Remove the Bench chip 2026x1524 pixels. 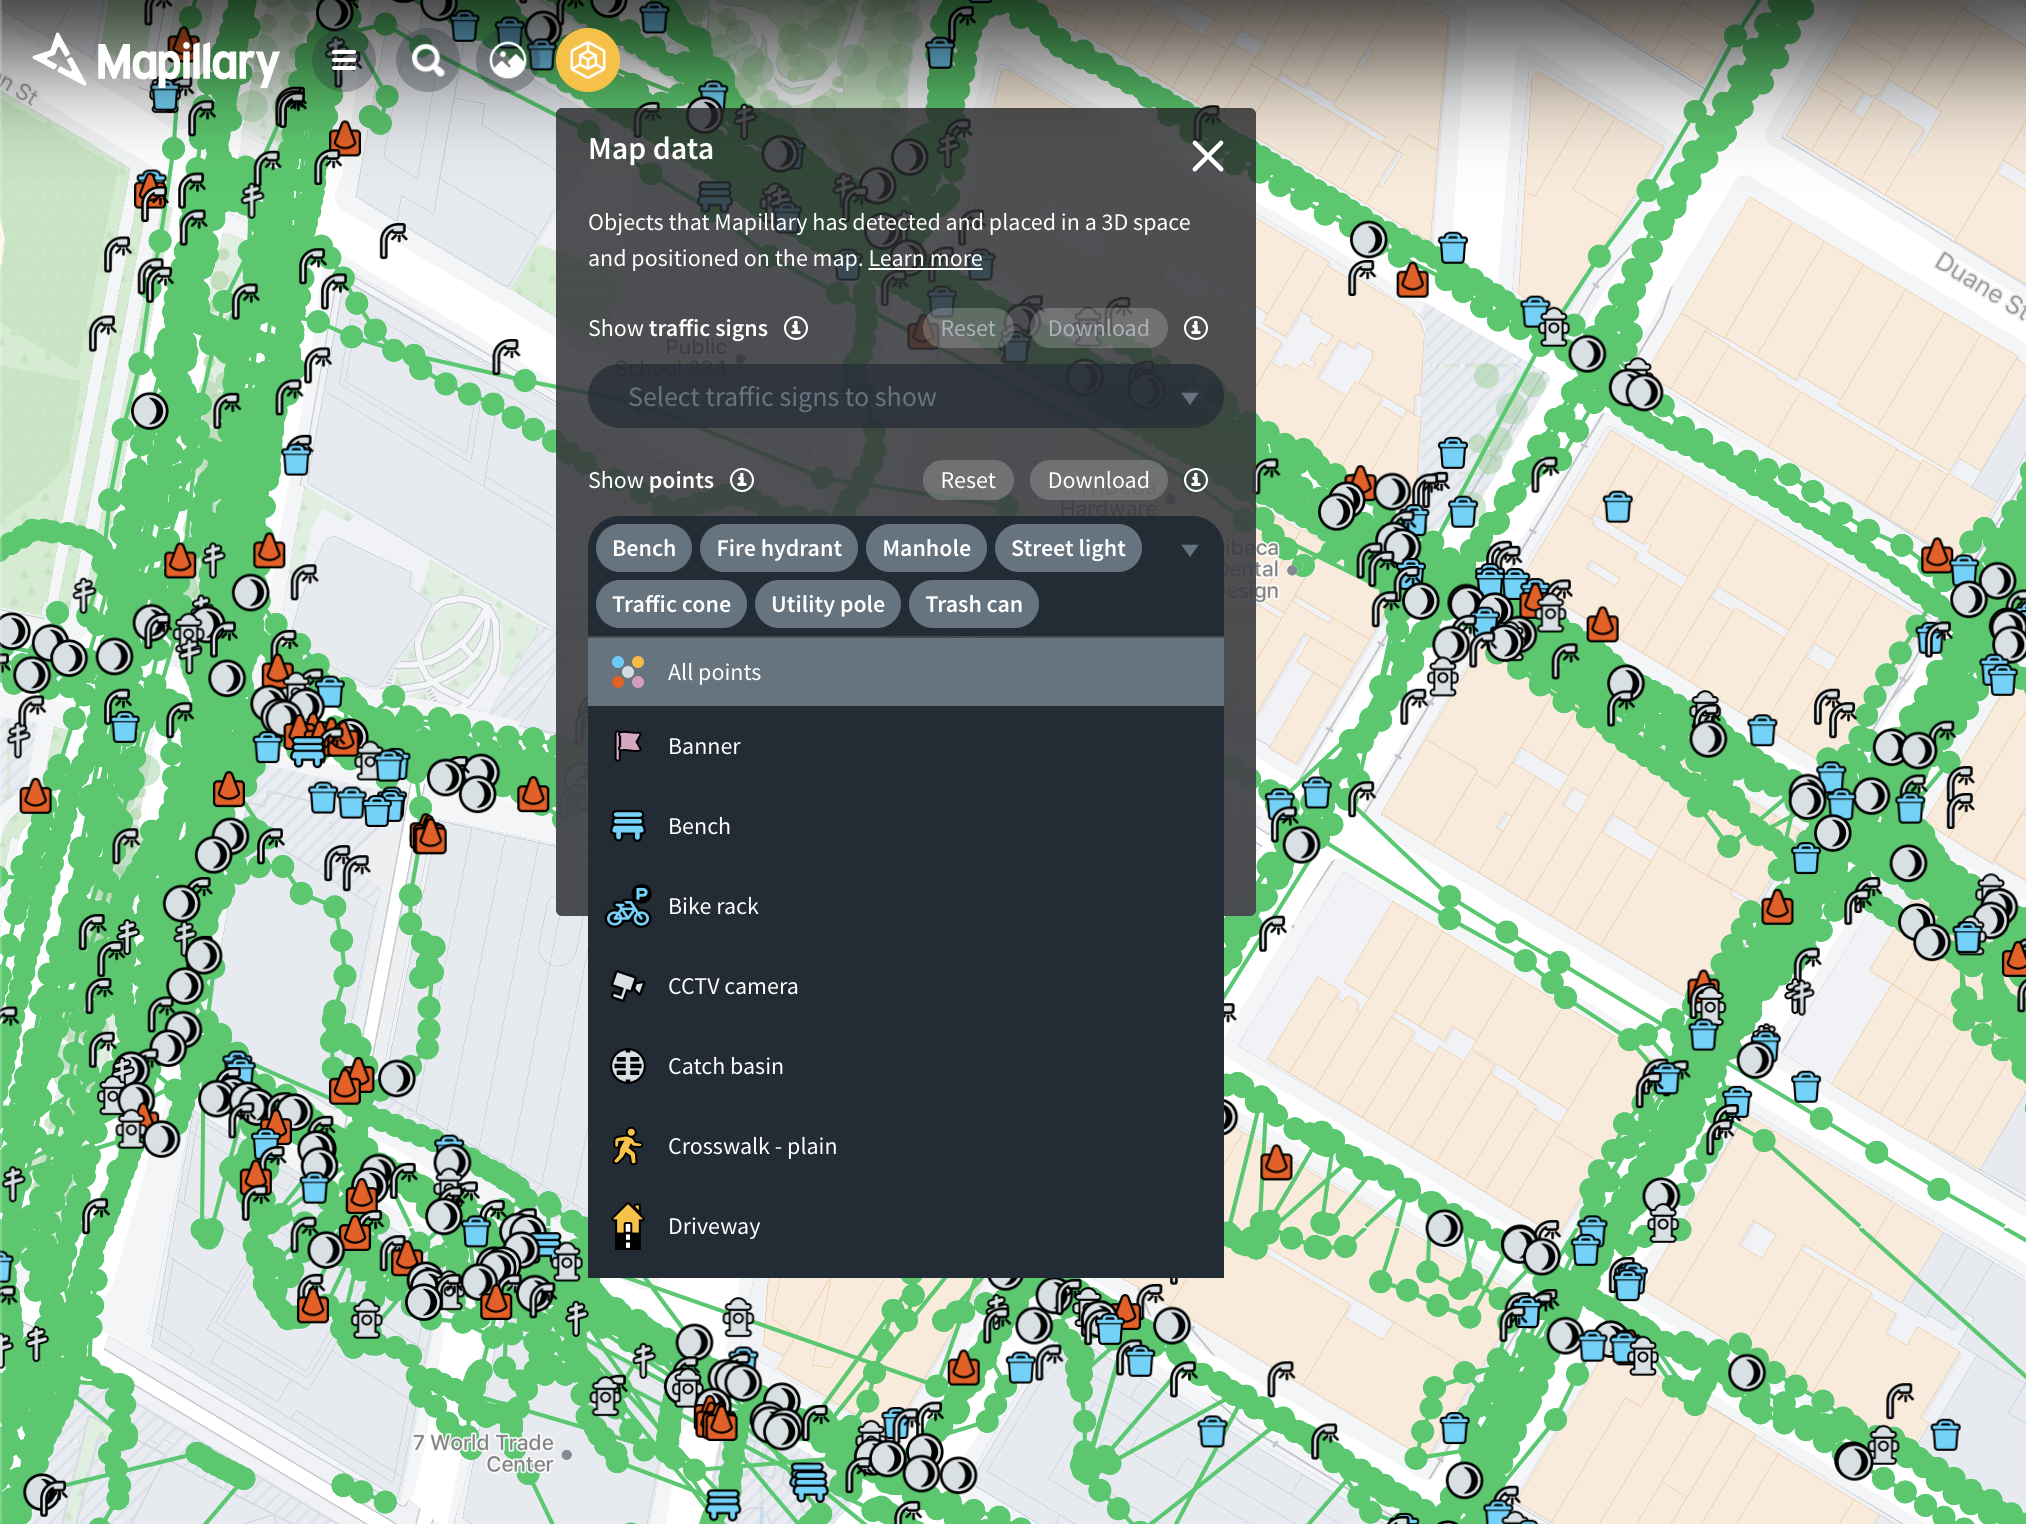[644, 548]
